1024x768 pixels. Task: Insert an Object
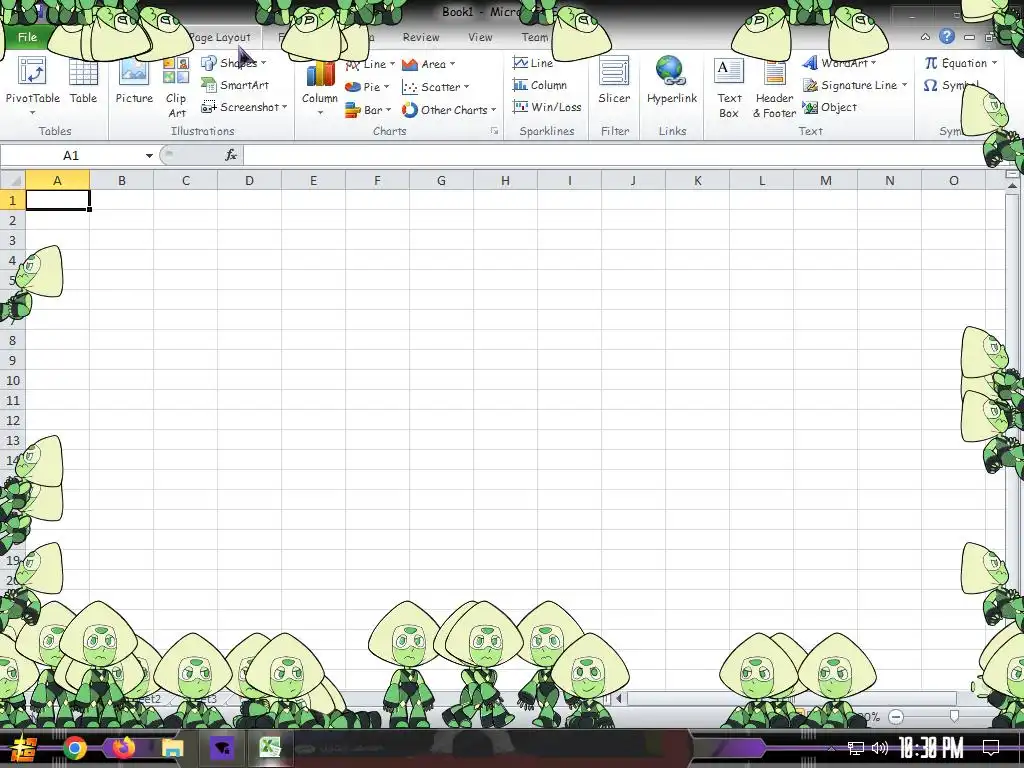(829, 107)
